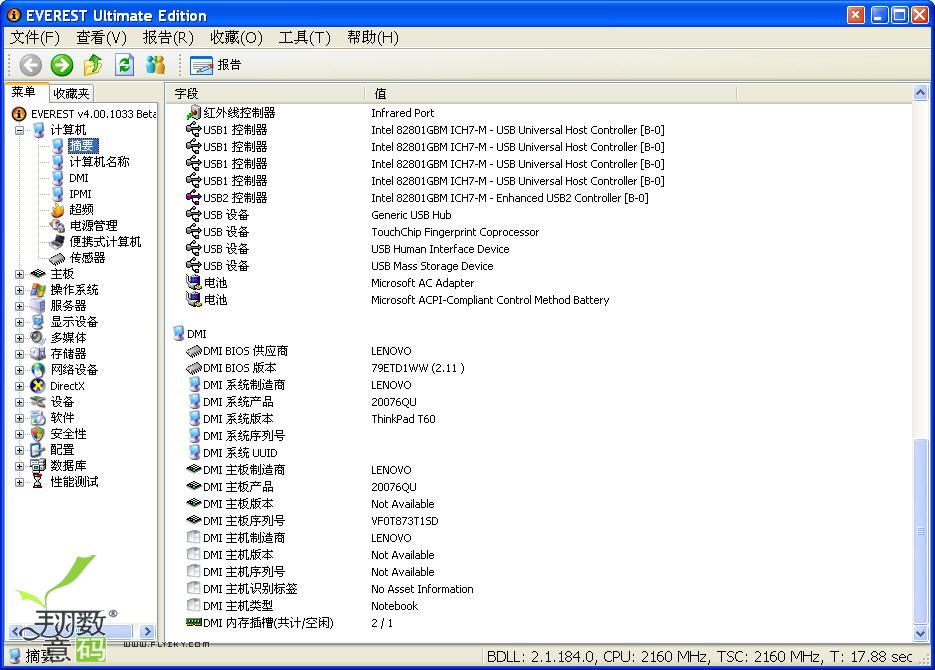Open the 查看(V) menu
Viewport: 935px width, 670px height.
(x=101, y=38)
